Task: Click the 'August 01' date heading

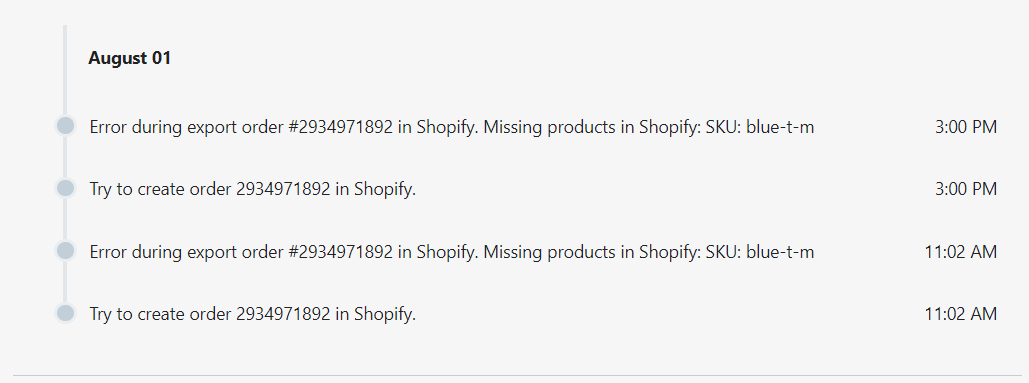Action: pos(130,58)
